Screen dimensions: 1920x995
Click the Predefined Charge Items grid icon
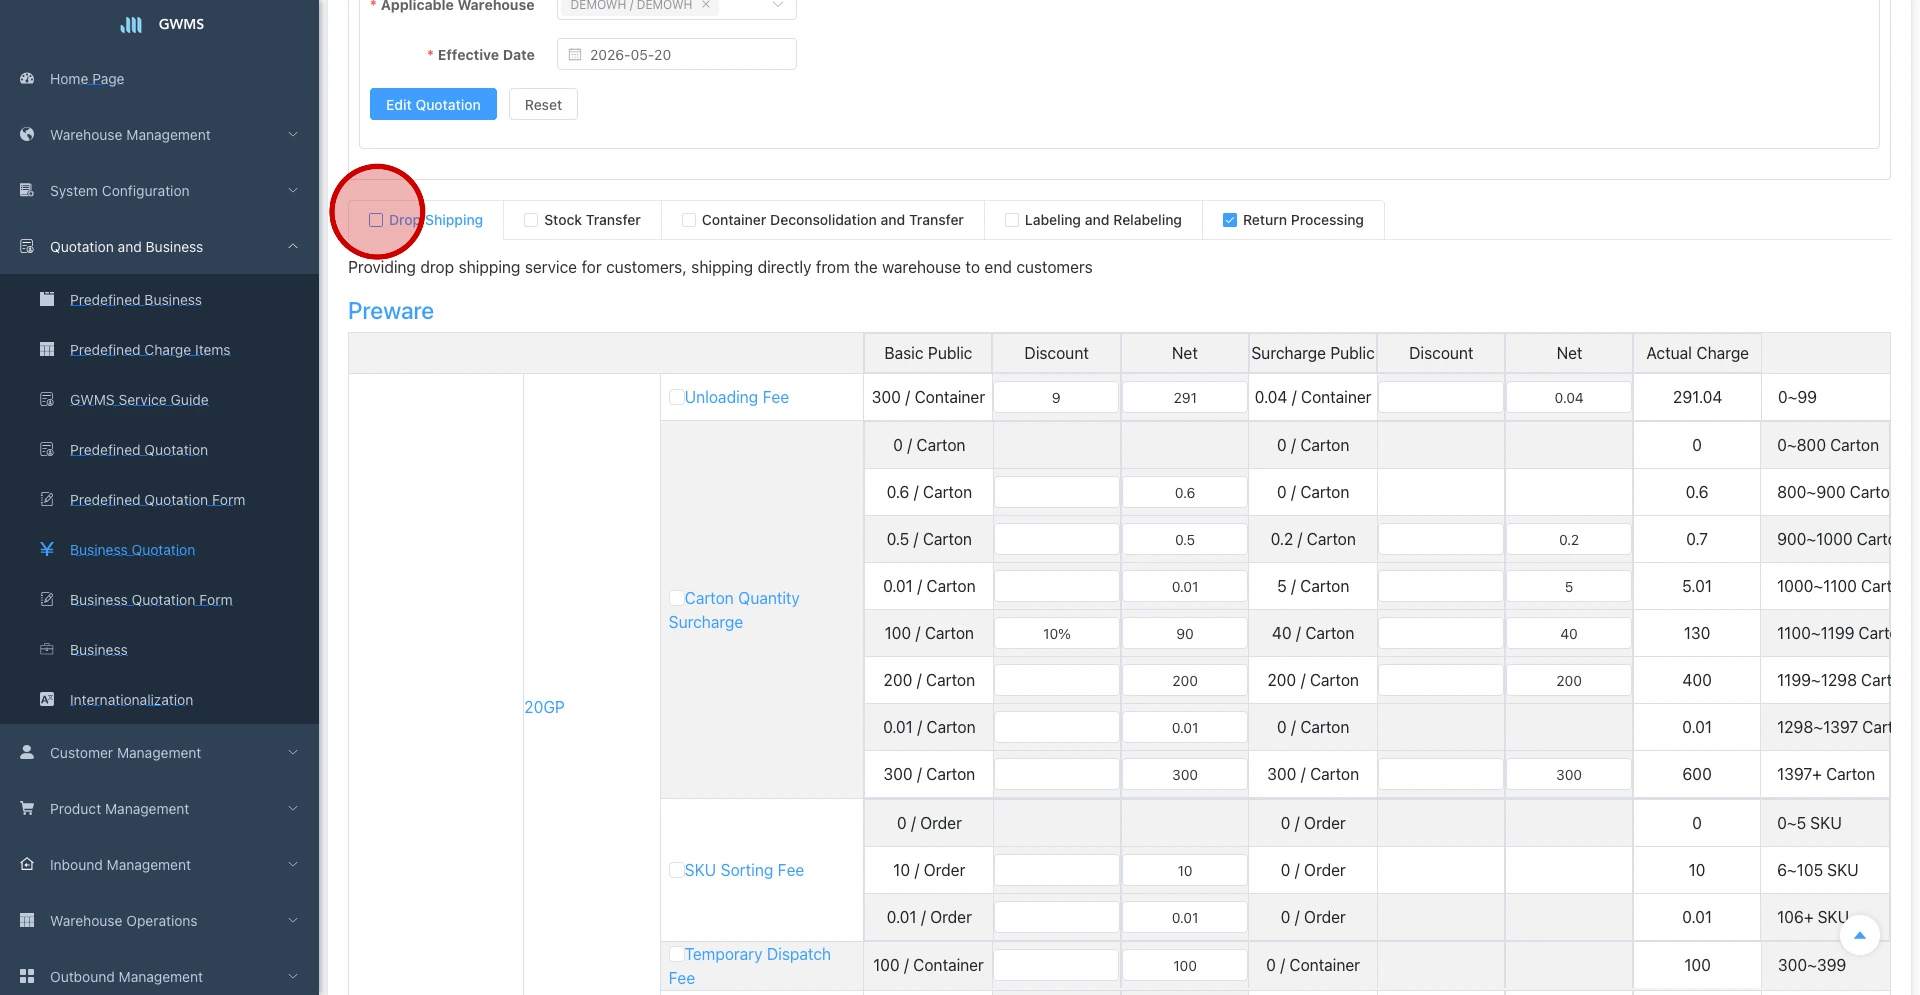[47, 349]
